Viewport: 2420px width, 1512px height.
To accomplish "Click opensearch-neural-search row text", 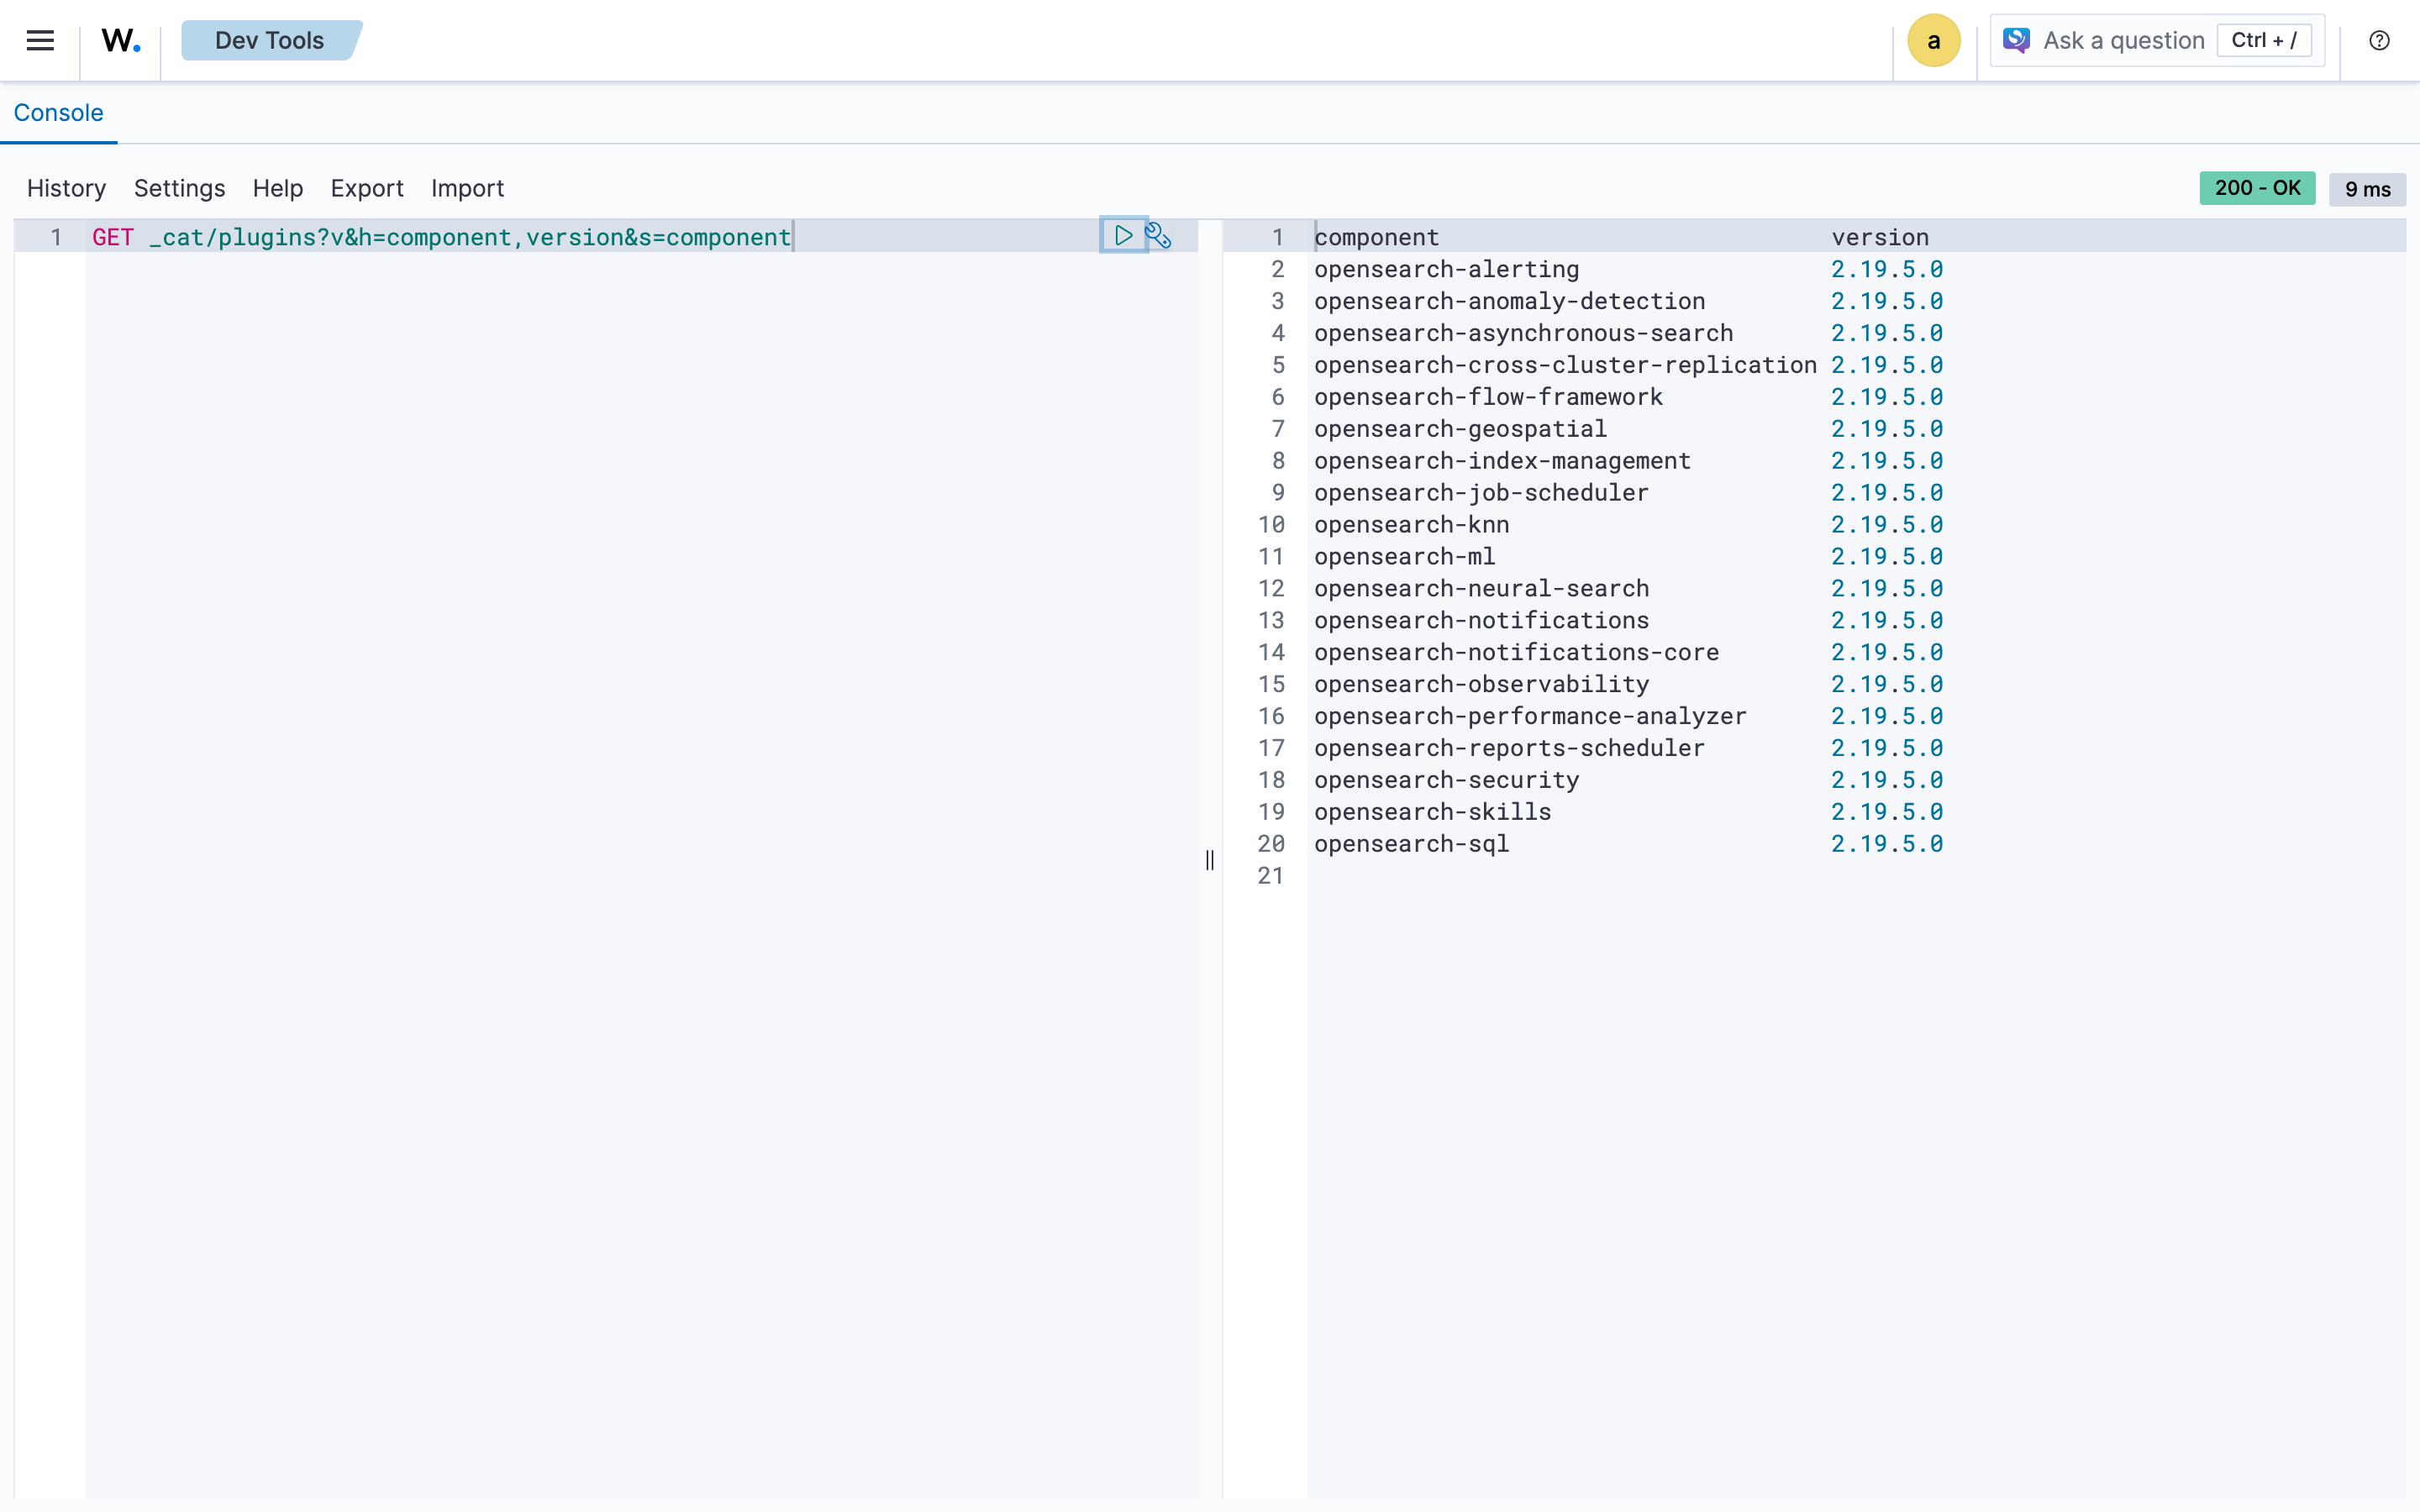I will 1481,589.
